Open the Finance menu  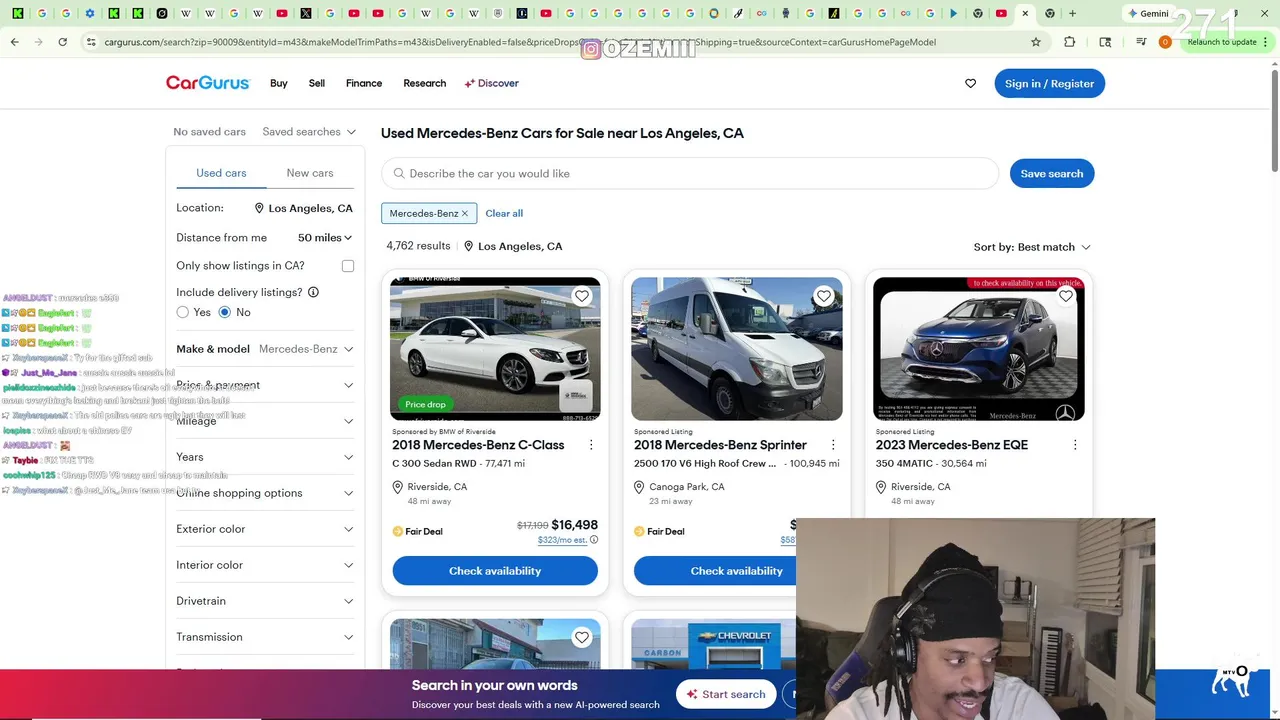click(x=364, y=83)
